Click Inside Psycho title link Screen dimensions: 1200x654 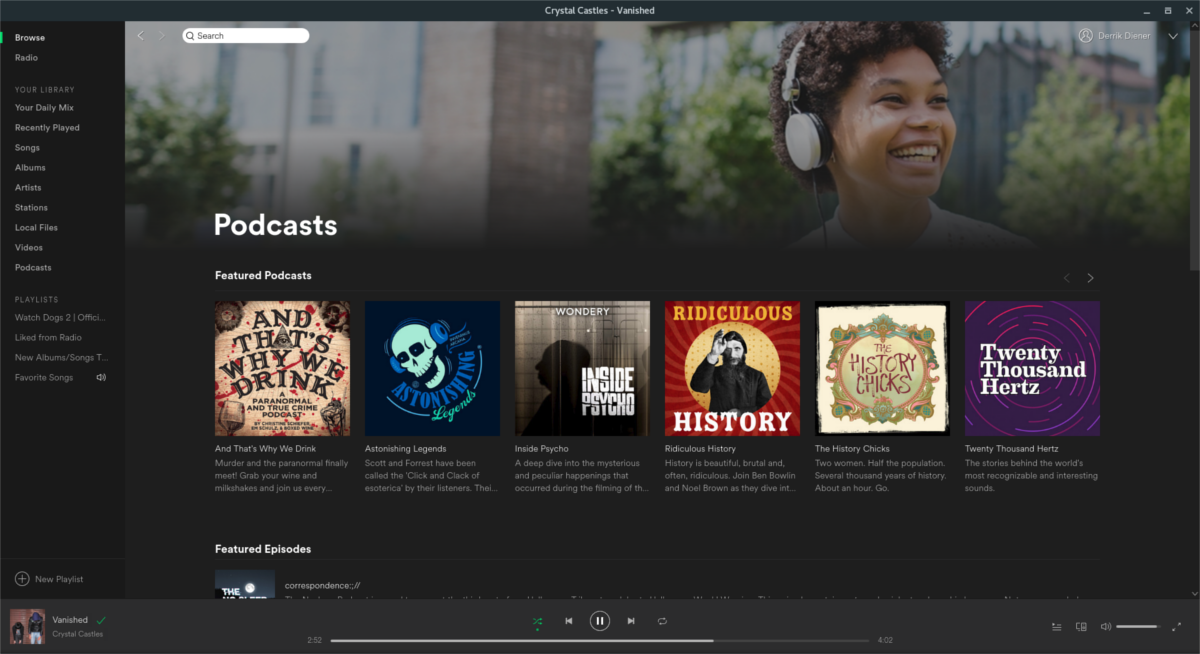click(542, 449)
